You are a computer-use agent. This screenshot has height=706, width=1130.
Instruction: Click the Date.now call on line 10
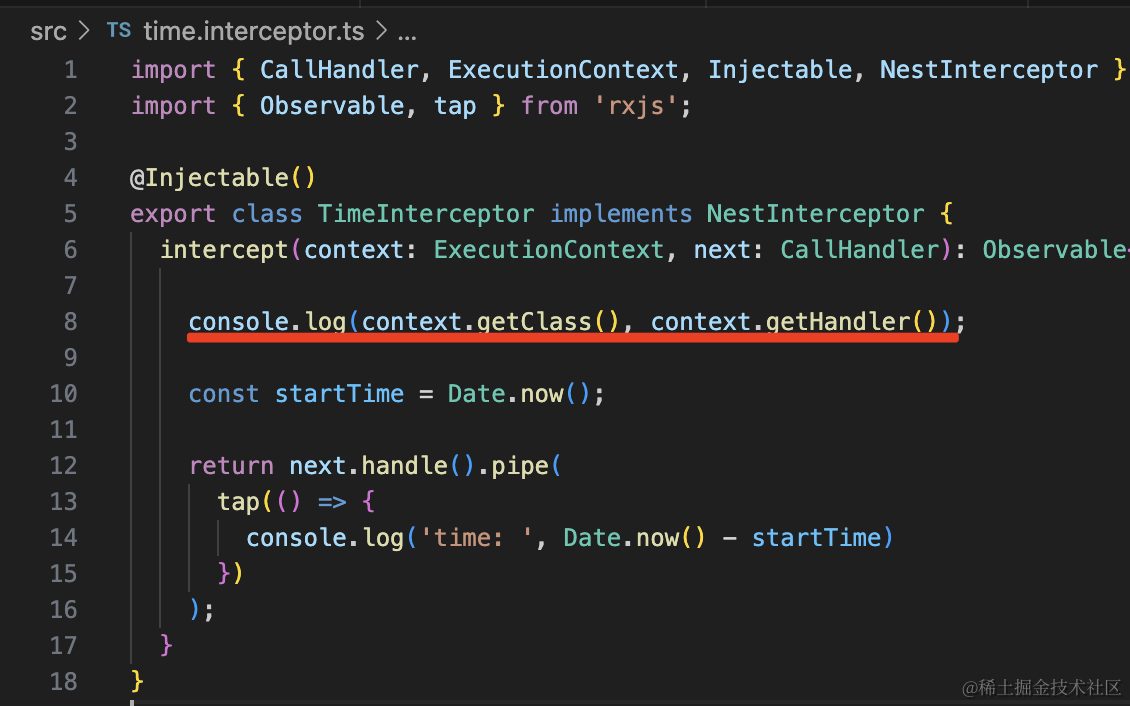coord(505,394)
